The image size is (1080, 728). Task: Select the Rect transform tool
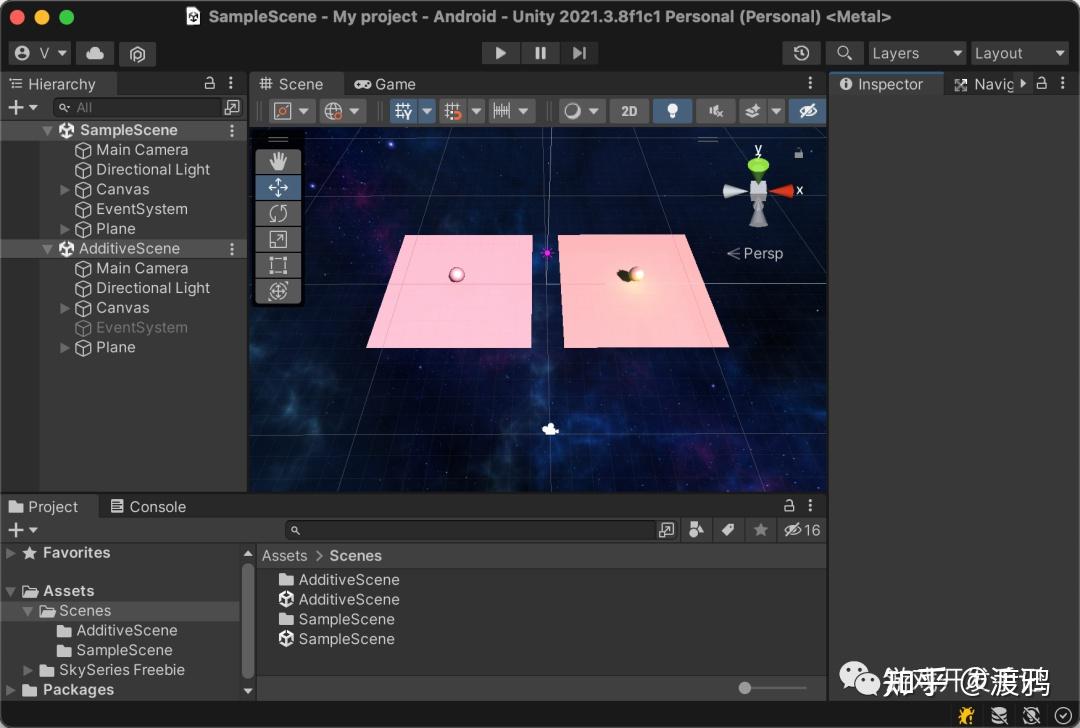[278, 265]
